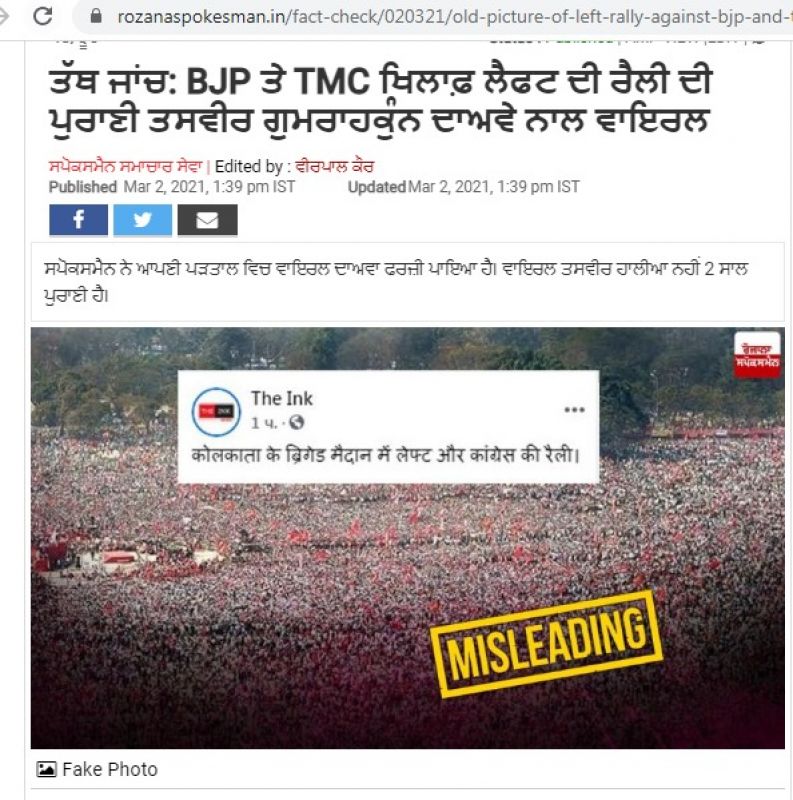Click the Fake Photo caption
The height and width of the screenshot is (800, 793).
coord(110,769)
